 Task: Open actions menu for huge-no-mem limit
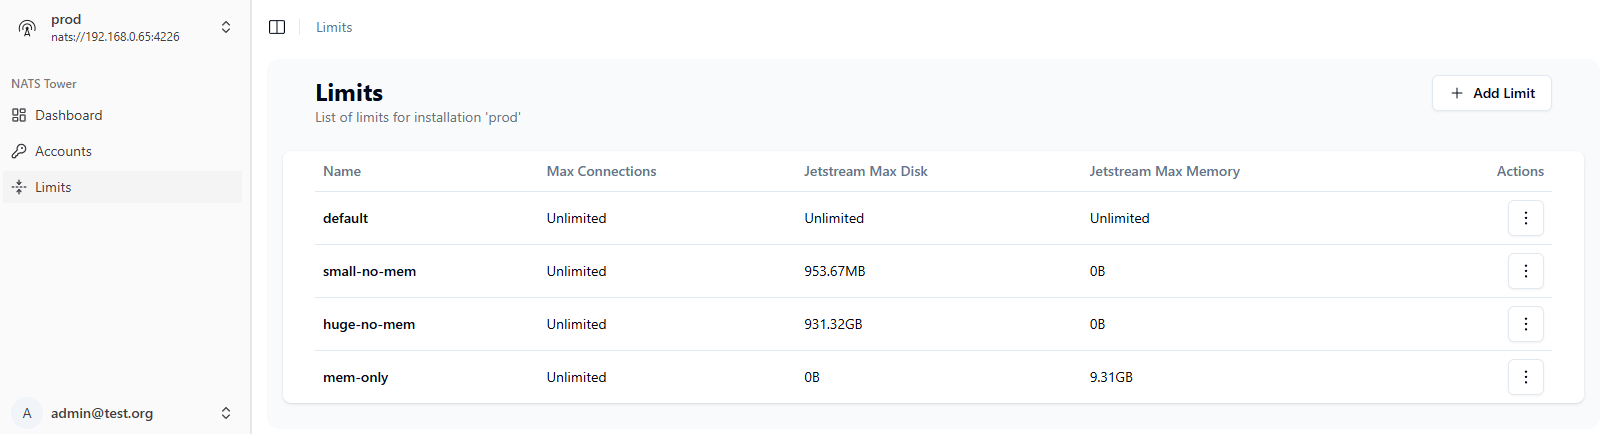[x=1525, y=324]
